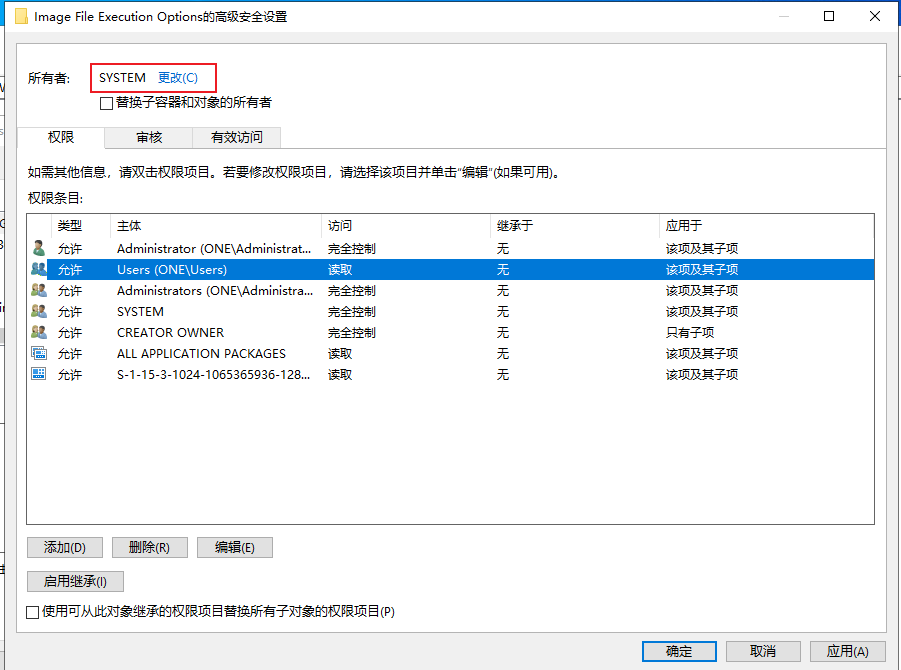The image size is (901, 670).
Task: Click the 更改(C) owner link
Action: click(x=178, y=78)
